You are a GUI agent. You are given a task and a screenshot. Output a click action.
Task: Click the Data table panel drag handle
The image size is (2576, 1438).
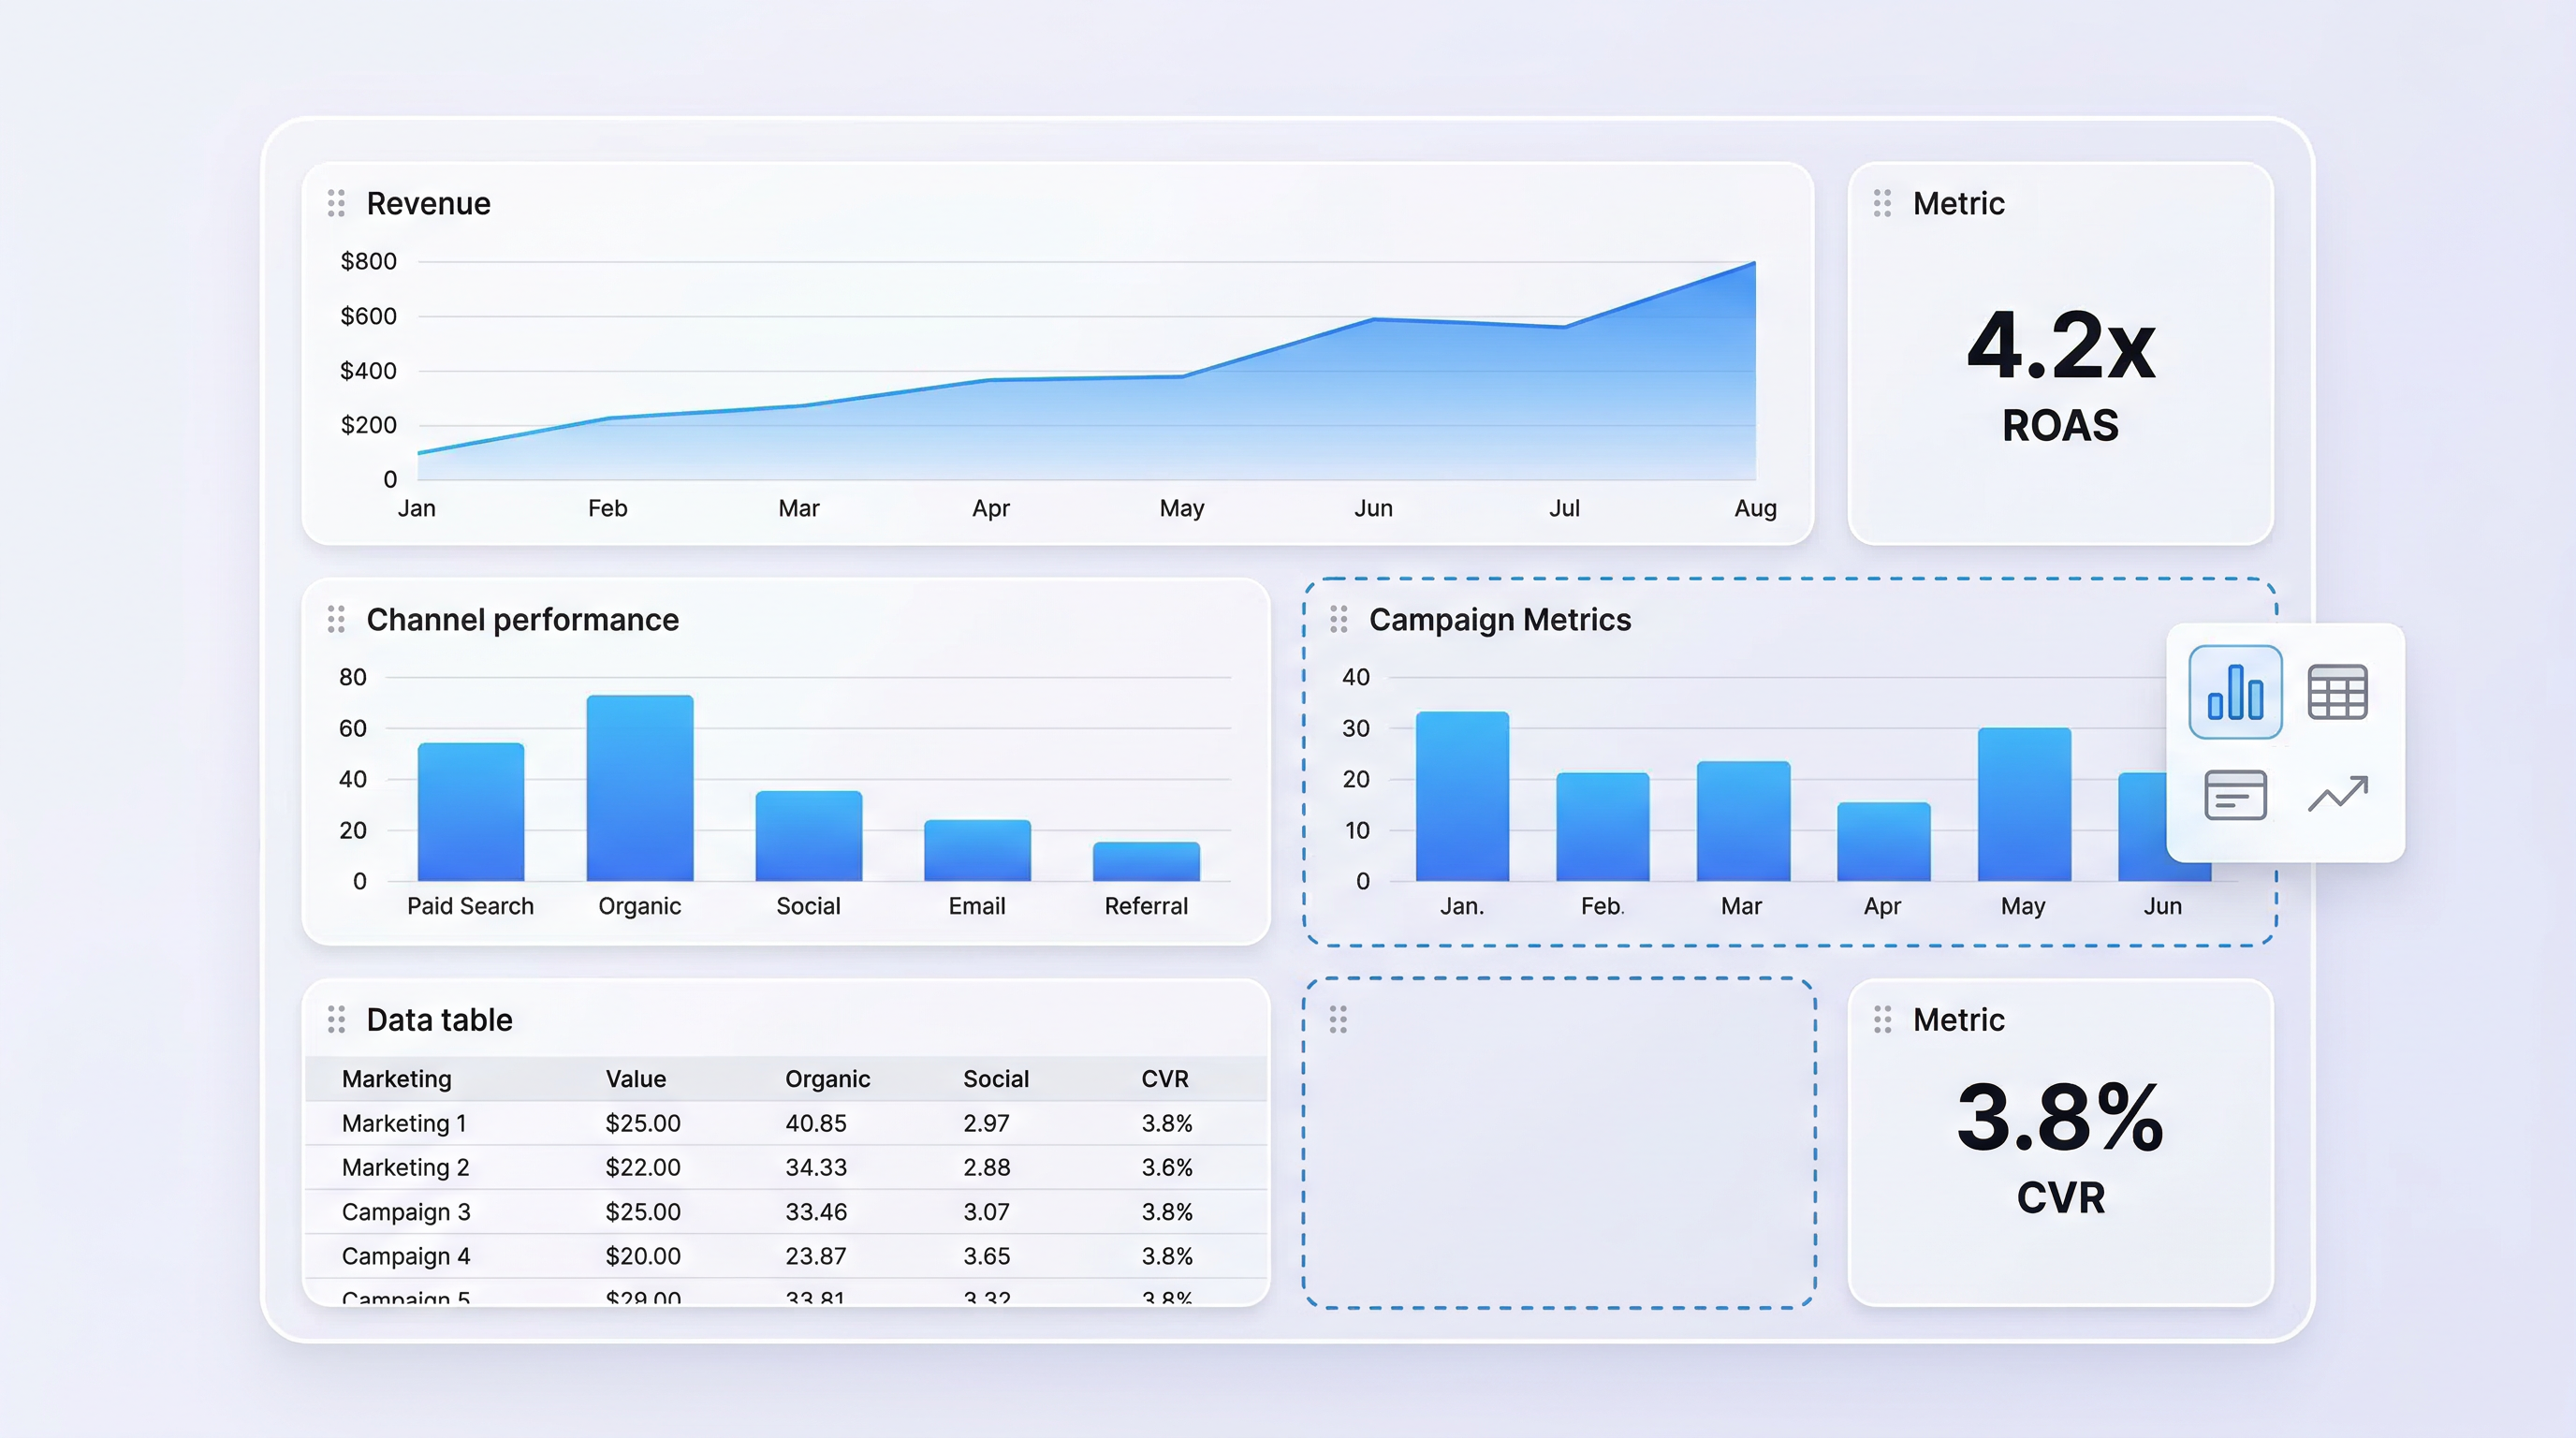point(336,1020)
